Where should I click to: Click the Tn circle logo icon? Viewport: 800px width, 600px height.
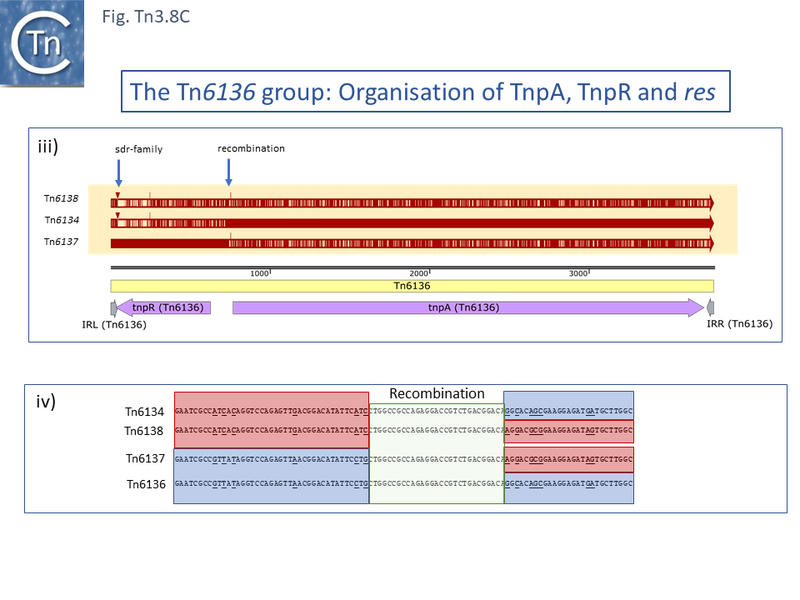[44, 44]
